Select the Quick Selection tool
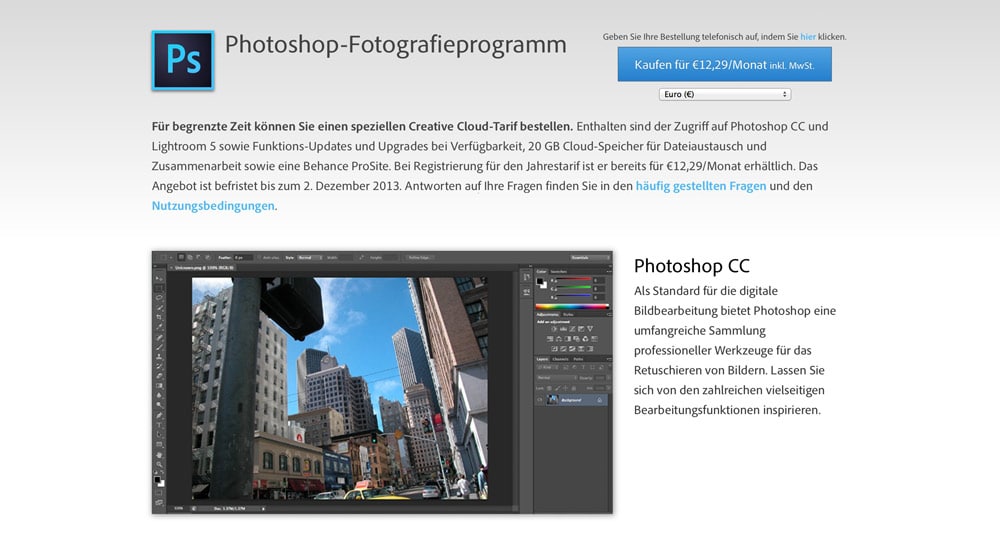This screenshot has width=1000, height=536. click(159, 308)
